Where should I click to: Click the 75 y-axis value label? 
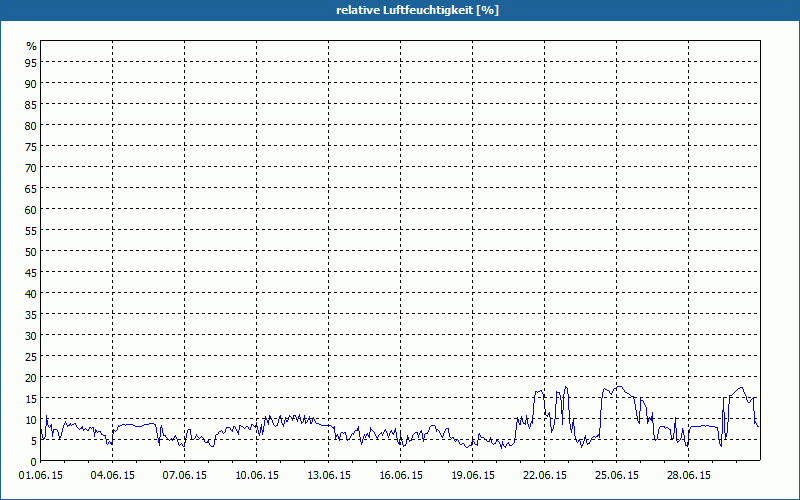pos(31,147)
